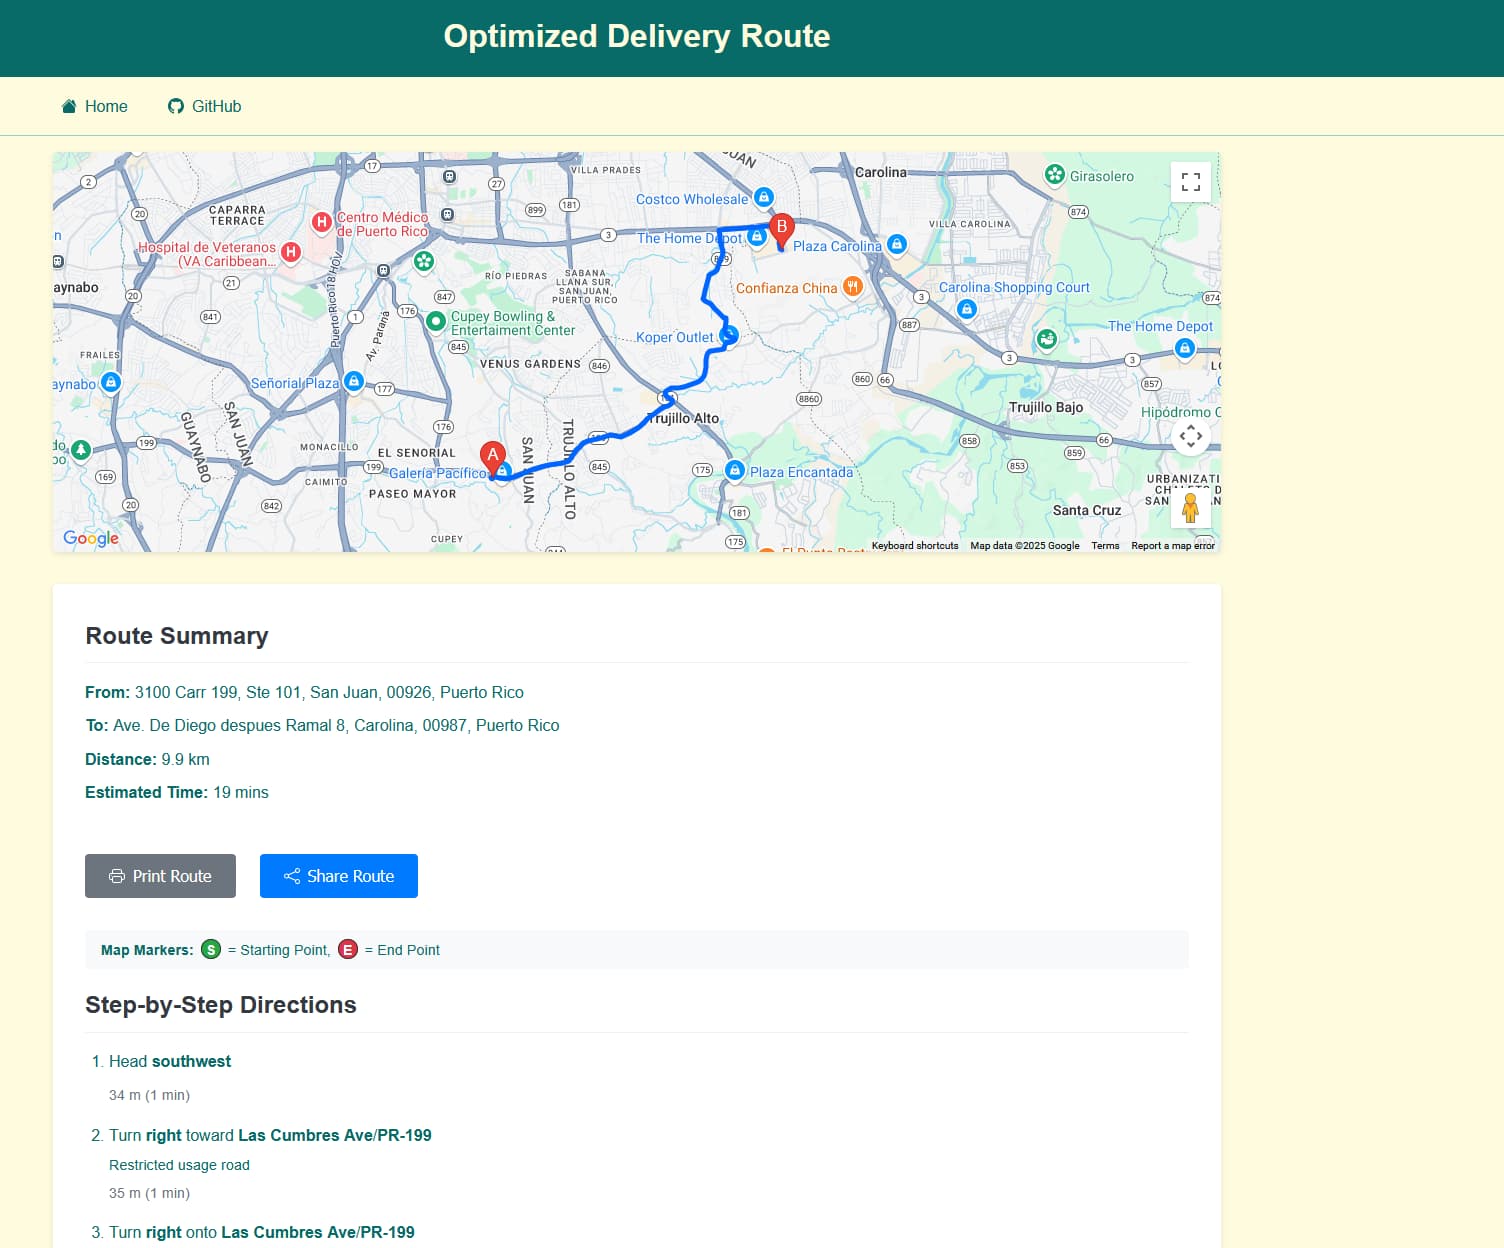Click the Carolina city label on map
1504x1248 pixels.
[881, 172]
